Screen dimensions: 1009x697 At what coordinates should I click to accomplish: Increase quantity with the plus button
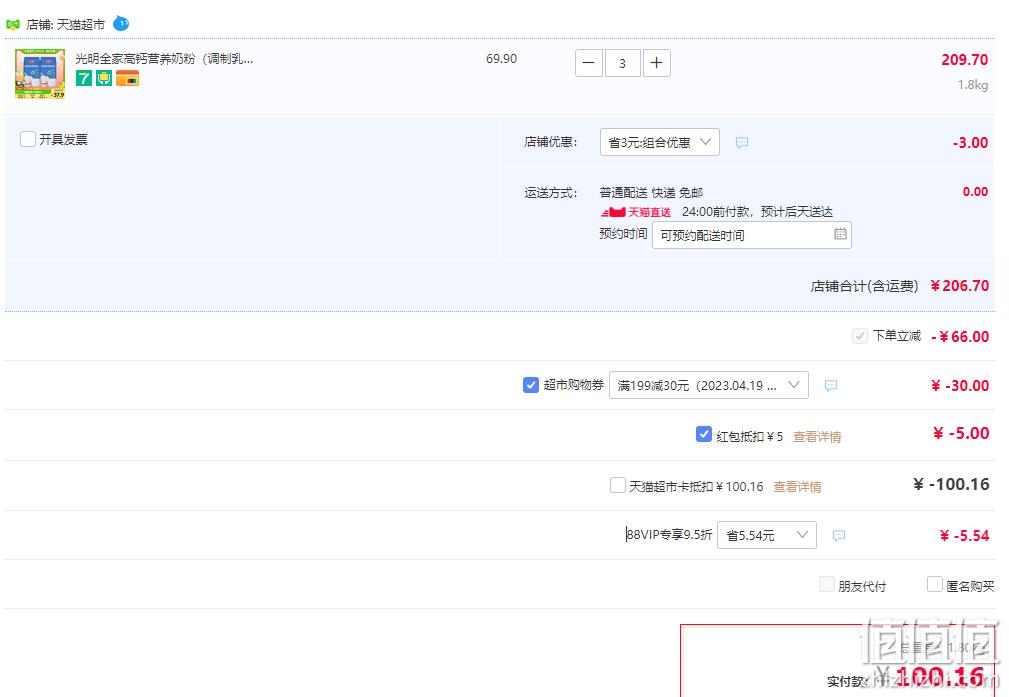click(x=656, y=63)
